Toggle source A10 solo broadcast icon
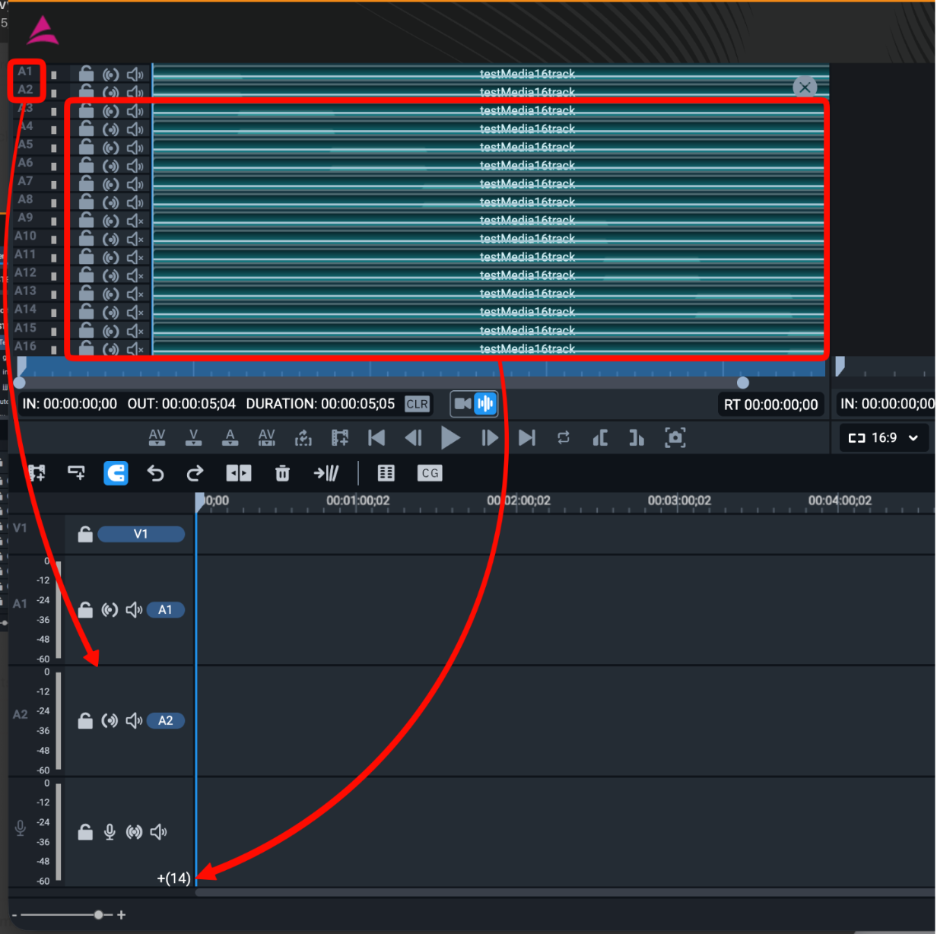This screenshot has width=936, height=934. [x=110, y=239]
